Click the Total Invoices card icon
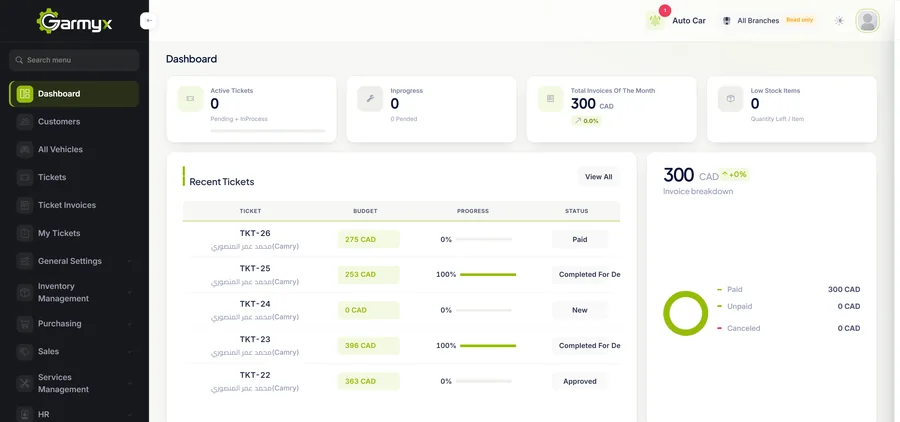The height and width of the screenshot is (422, 900). (x=550, y=99)
